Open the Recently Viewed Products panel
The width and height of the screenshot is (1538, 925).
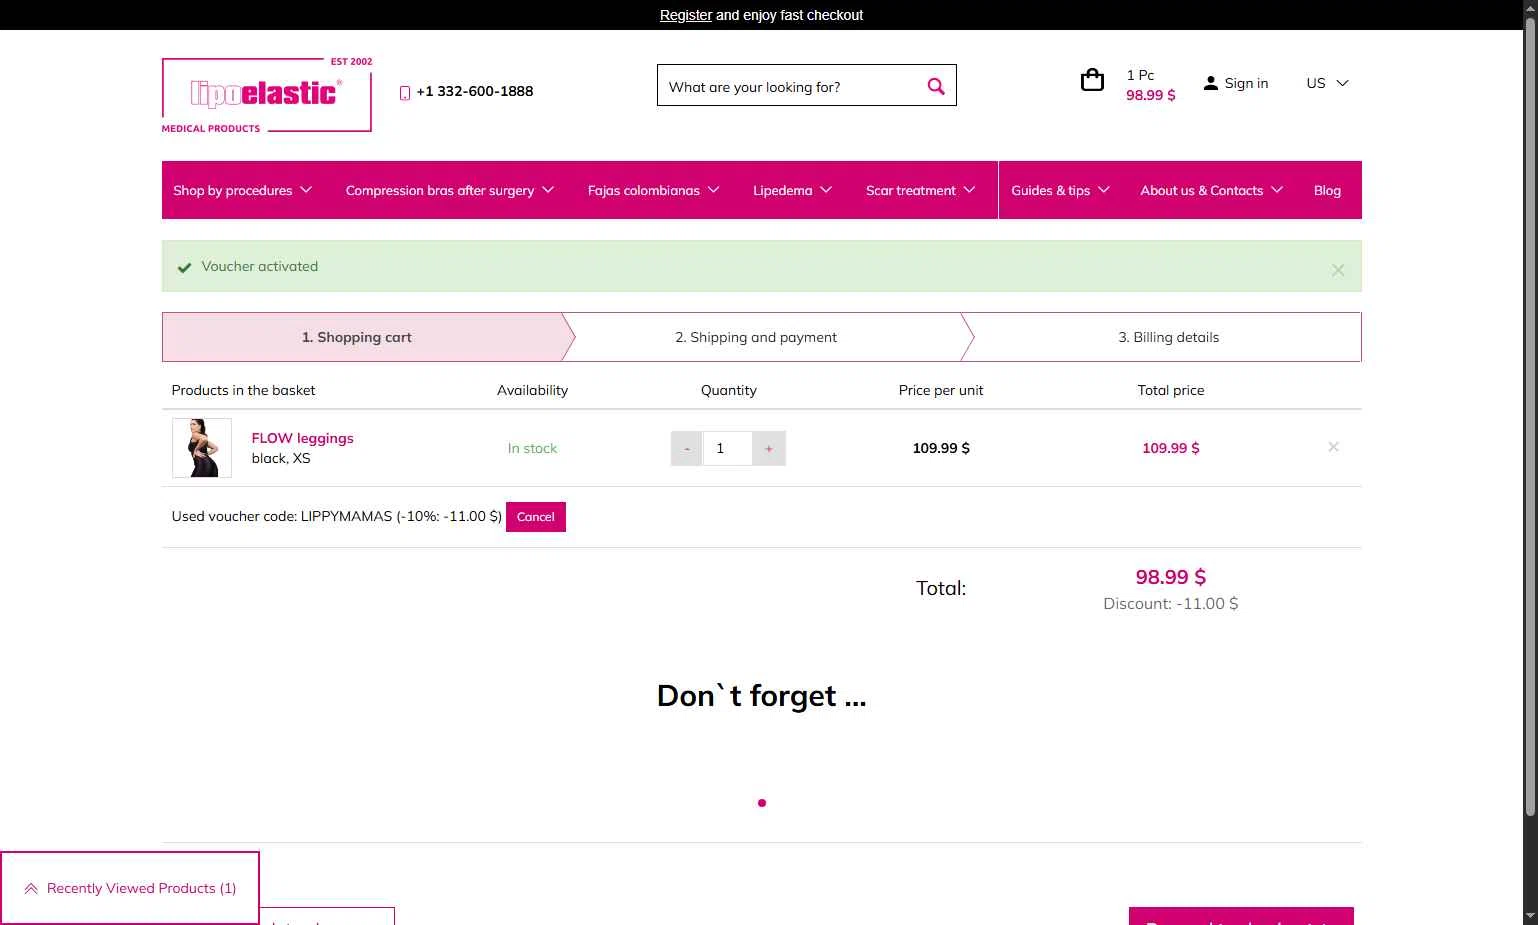click(x=130, y=888)
